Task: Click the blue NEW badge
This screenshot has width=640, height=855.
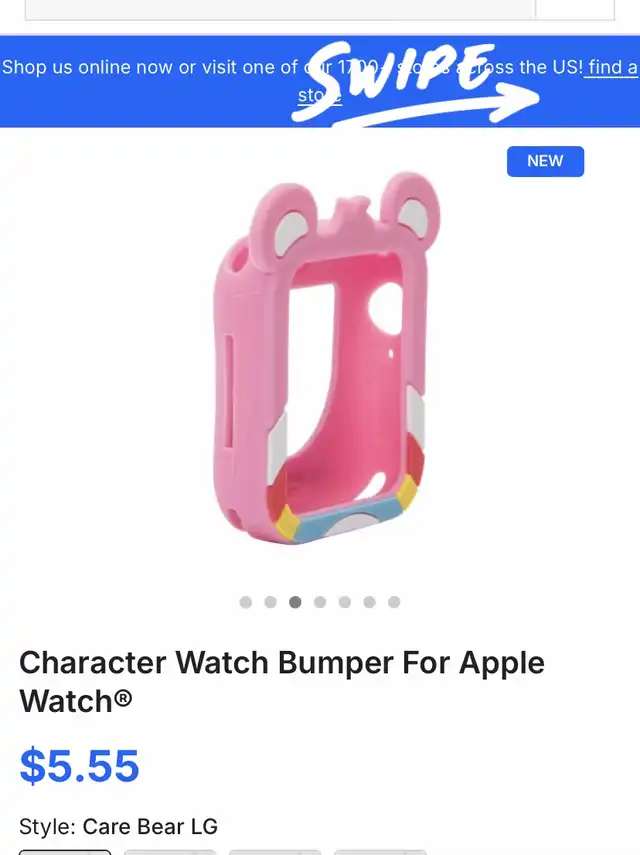Action: 545,161
